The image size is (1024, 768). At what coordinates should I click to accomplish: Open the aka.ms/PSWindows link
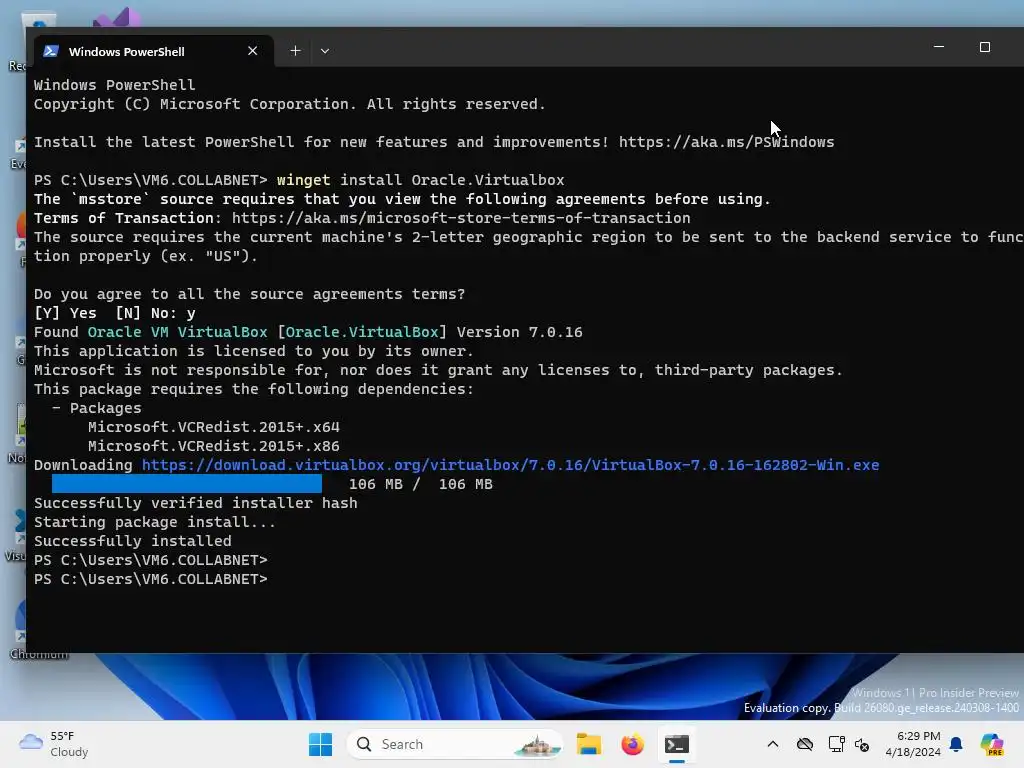point(726,142)
